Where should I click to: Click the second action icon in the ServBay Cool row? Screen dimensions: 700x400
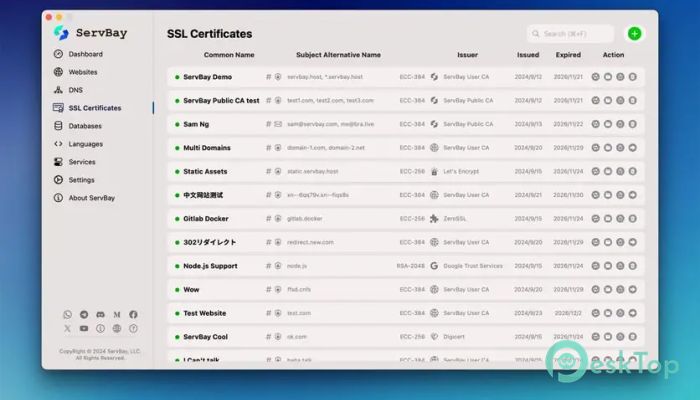(x=608, y=337)
